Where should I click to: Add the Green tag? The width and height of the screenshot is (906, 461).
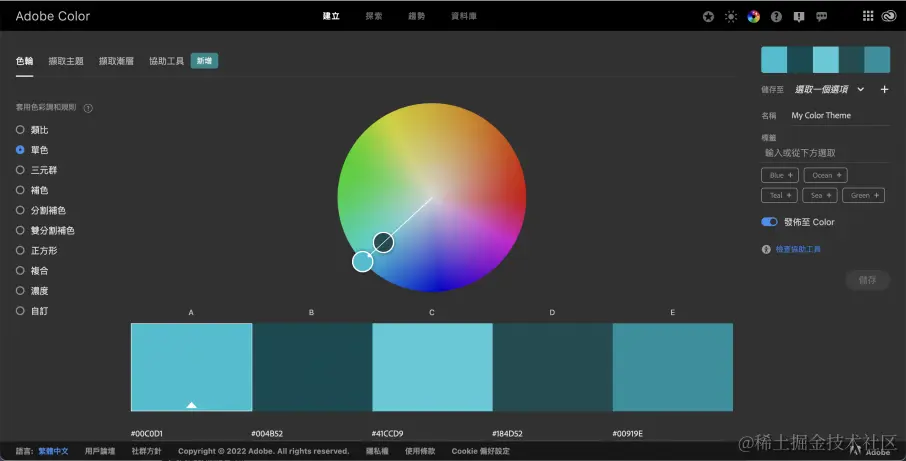(x=863, y=195)
